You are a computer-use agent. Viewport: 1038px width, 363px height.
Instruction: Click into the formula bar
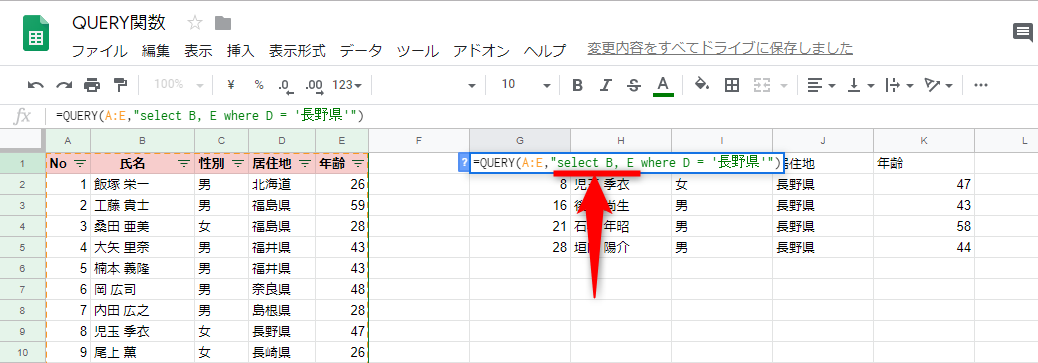pos(543,116)
